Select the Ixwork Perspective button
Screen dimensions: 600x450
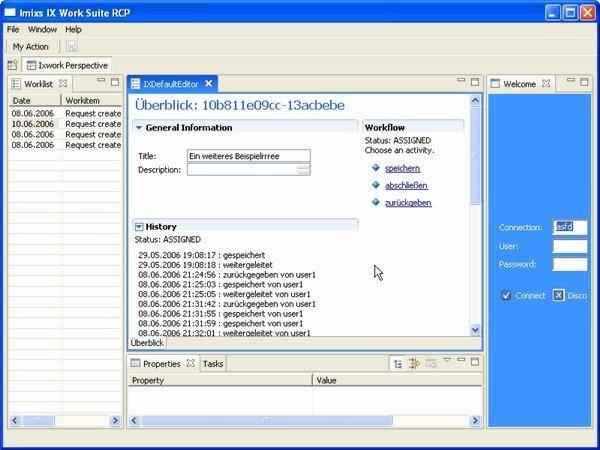click(x=67, y=65)
